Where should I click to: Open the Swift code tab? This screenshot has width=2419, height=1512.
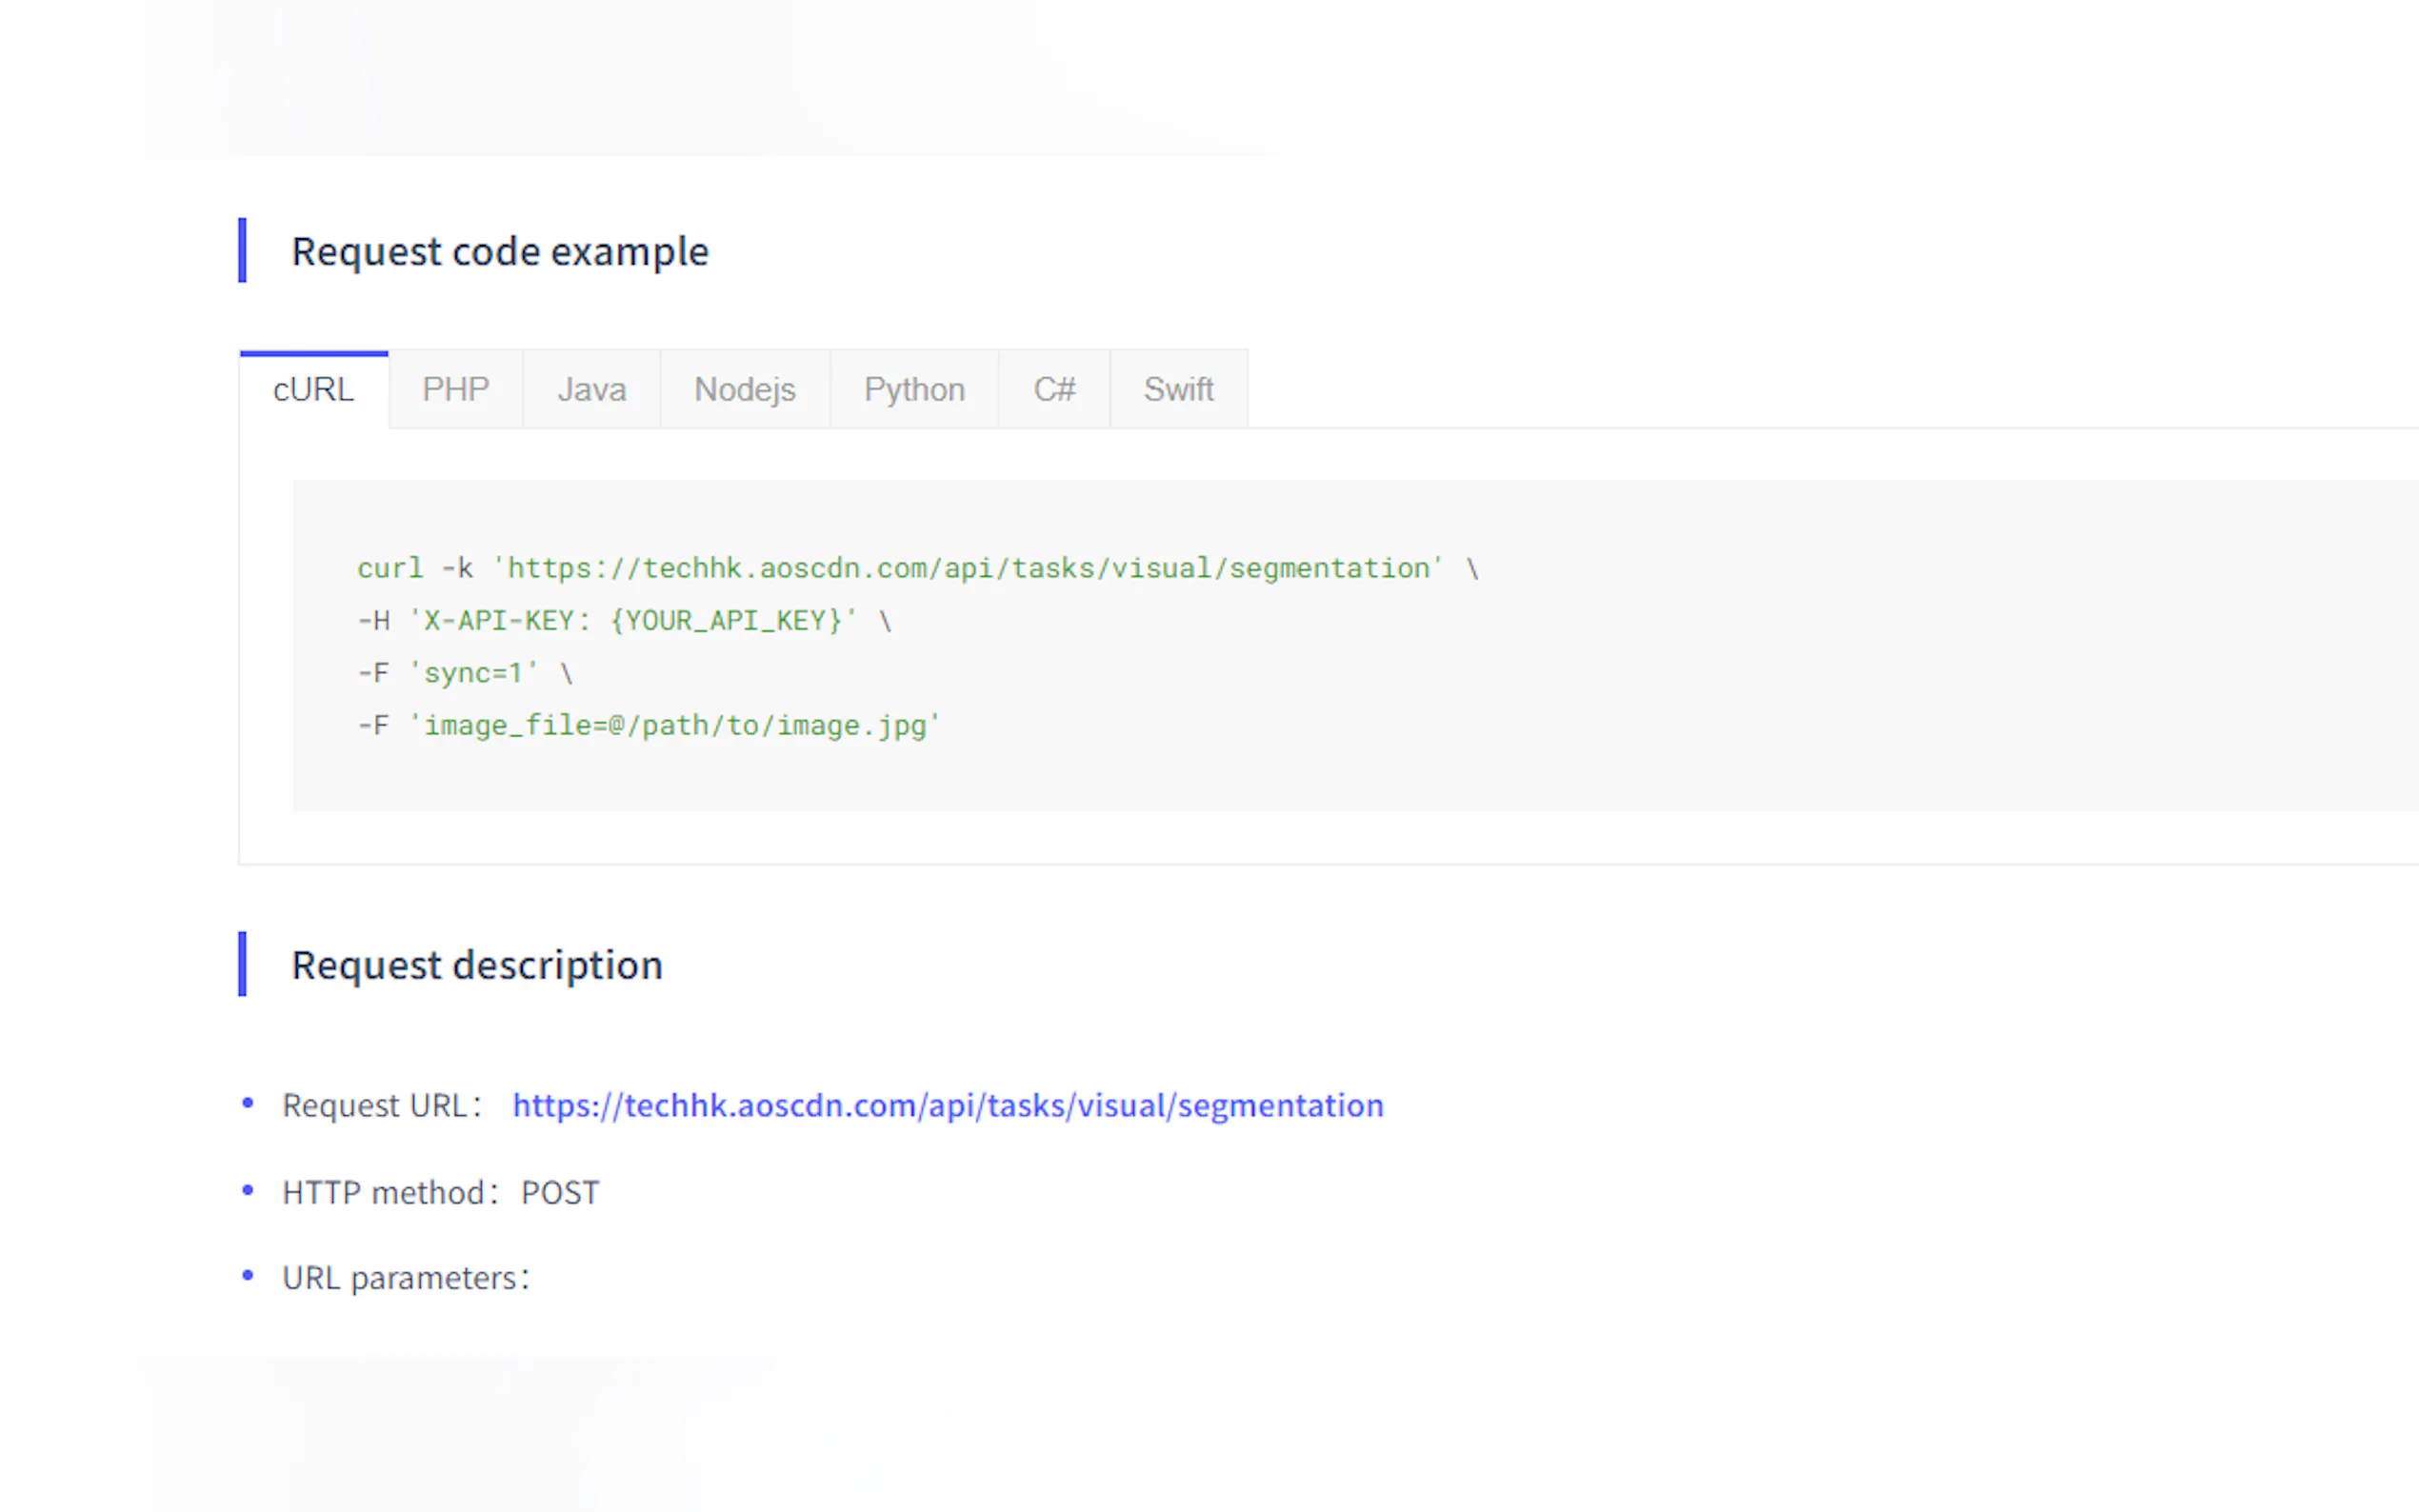point(1177,389)
